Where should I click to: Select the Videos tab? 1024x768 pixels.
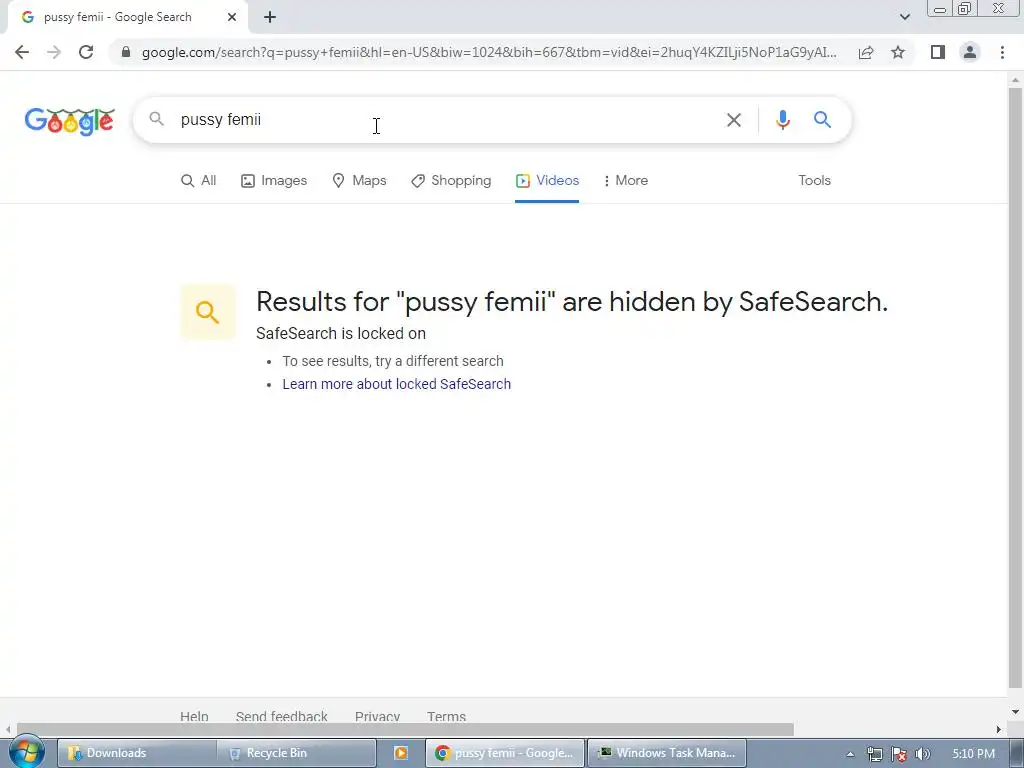pos(547,180)
